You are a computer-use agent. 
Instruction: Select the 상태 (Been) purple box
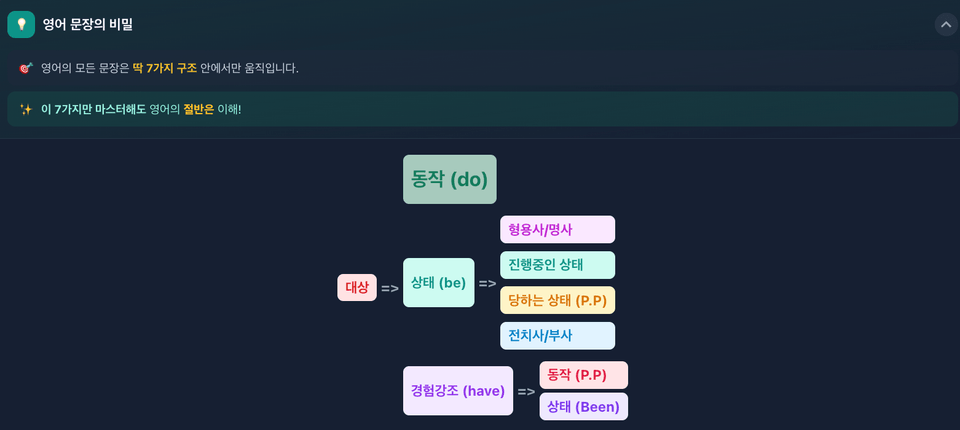point(583,407)
